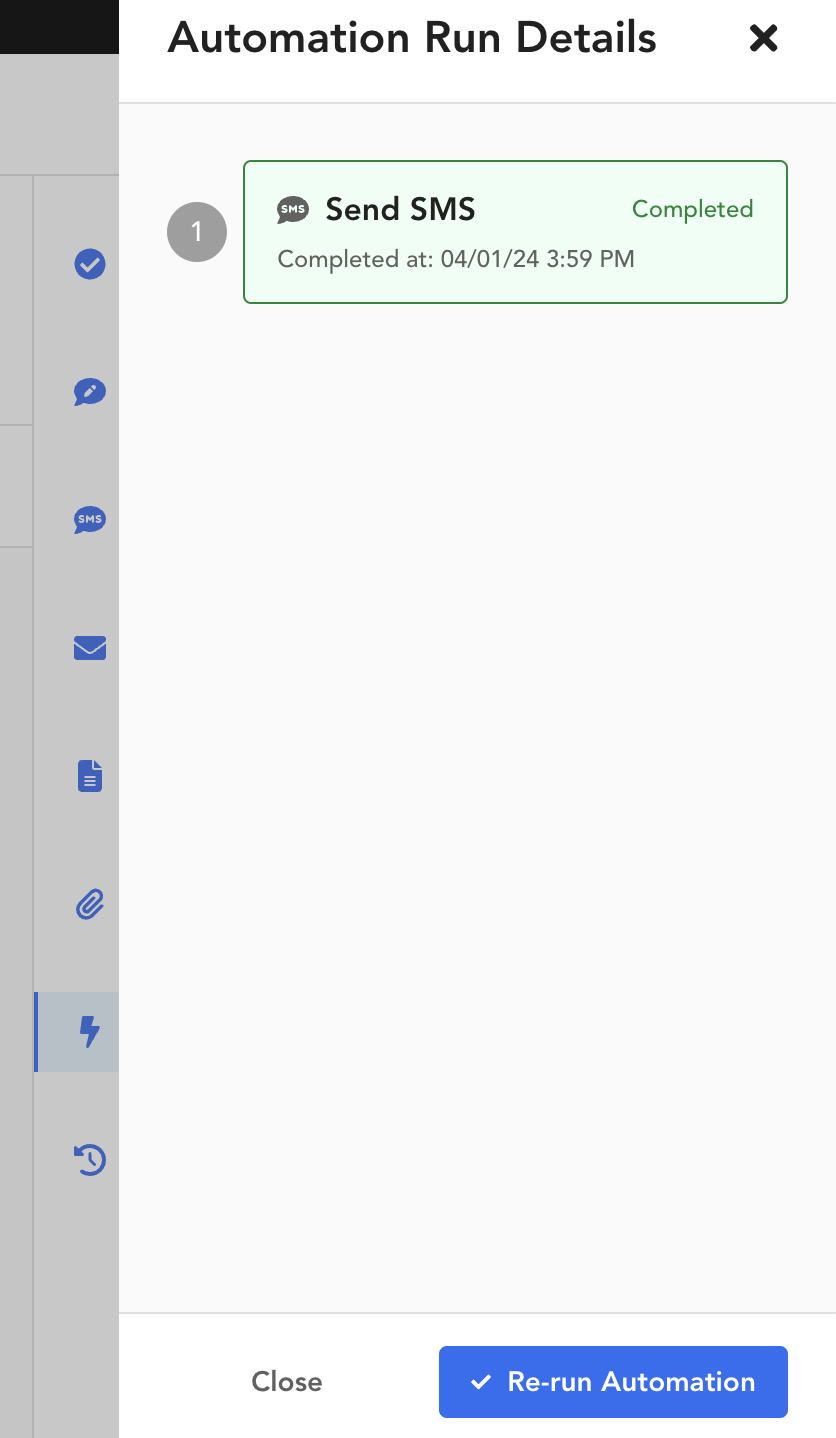The height and width of the screenshot is (1438, 836).
Task: Open the history clock sidebar icon
Action: coord(90,1160)
